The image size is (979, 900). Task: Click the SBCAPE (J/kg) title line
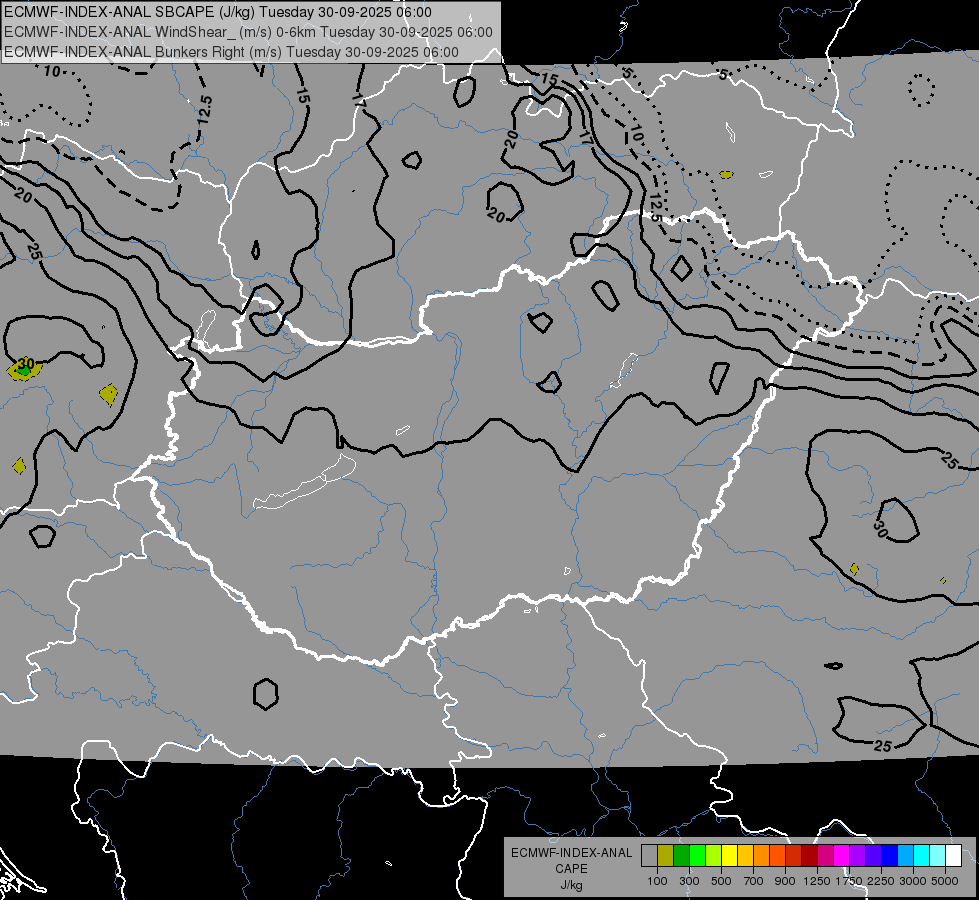(218, 12)
